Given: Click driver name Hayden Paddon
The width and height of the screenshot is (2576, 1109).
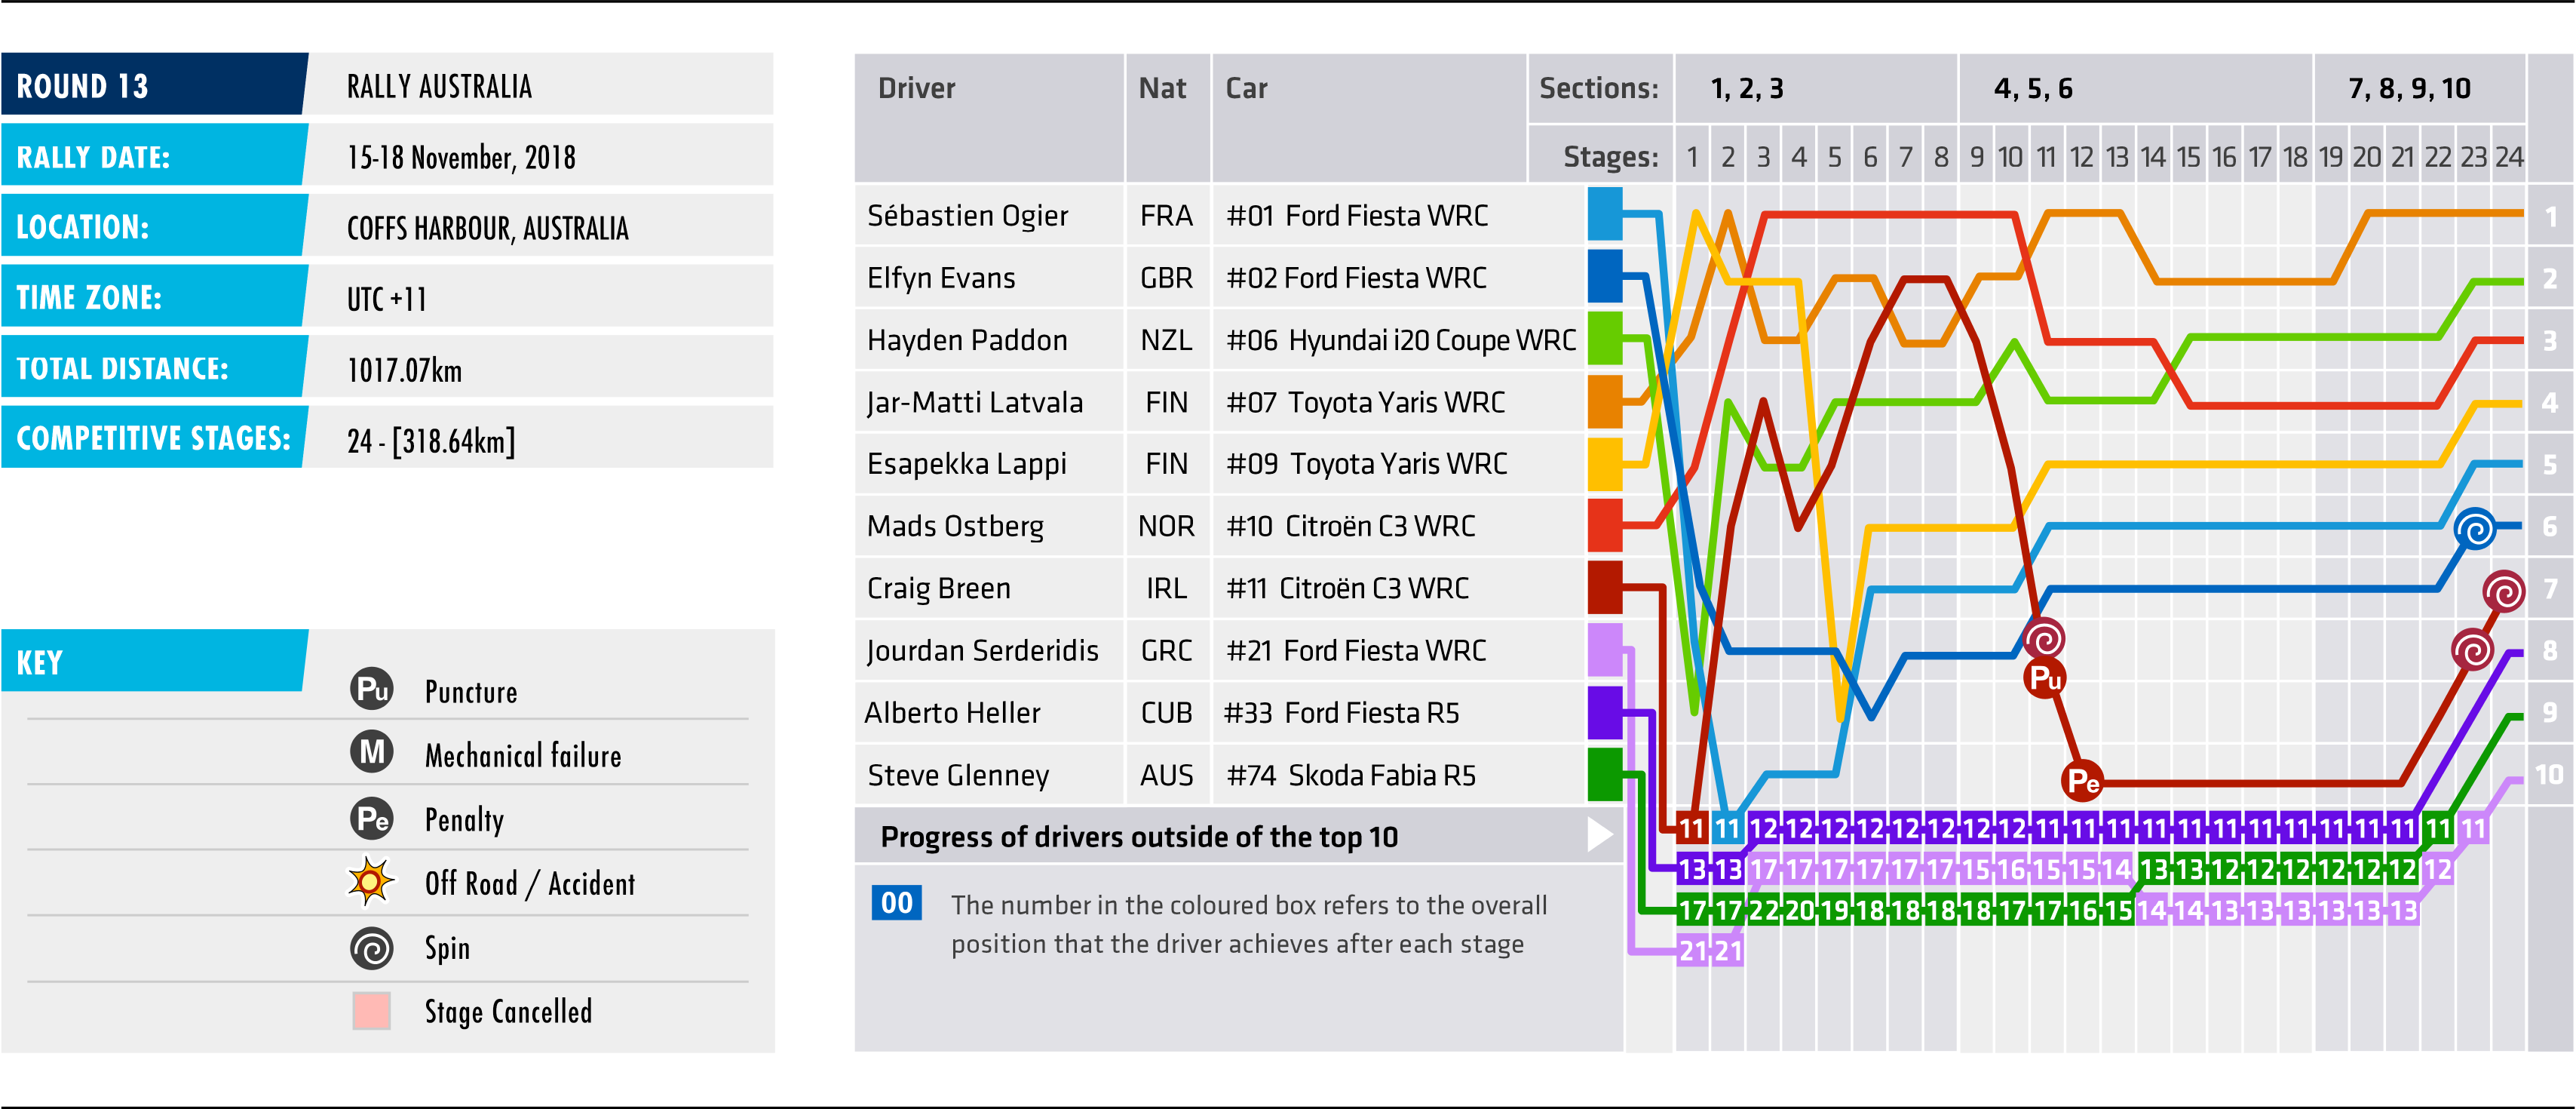Looking at the screenshot, I should [967, 340].
